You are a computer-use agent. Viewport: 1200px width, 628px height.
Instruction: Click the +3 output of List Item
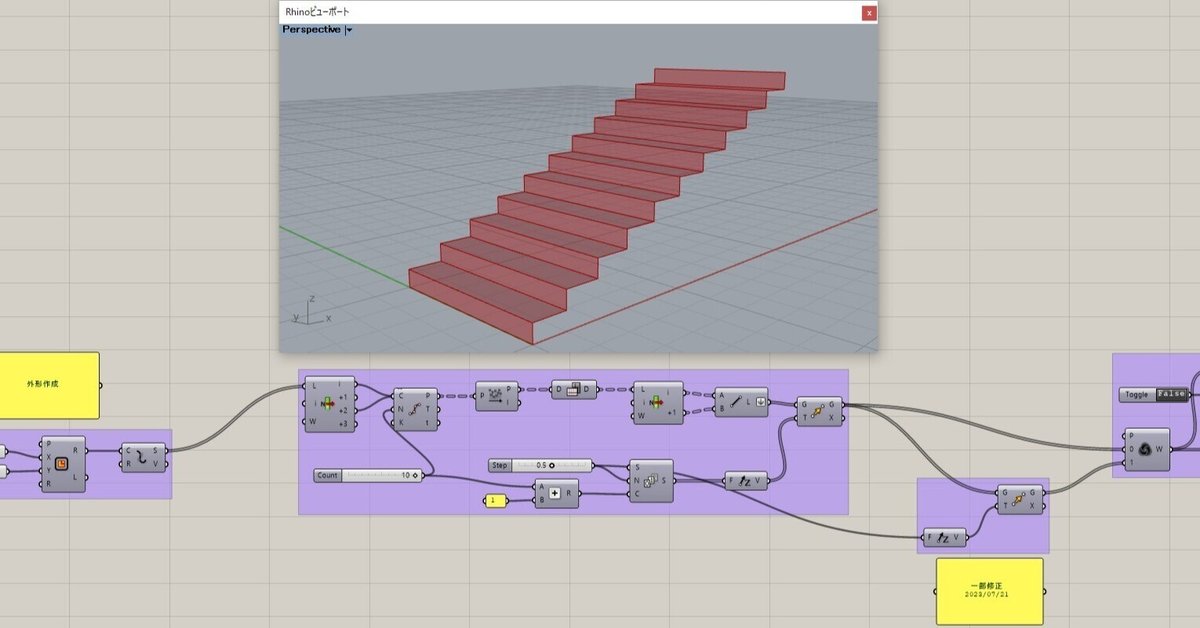click(345, 424)
